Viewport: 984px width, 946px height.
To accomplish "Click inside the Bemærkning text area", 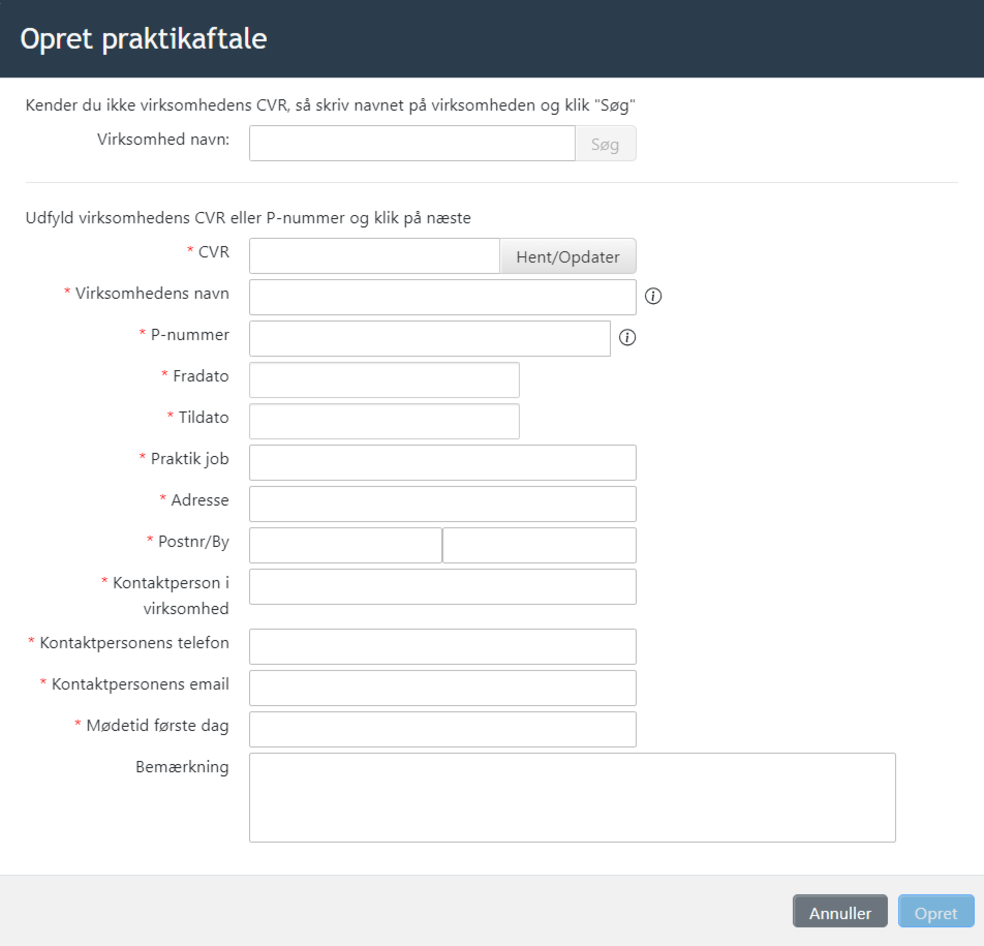I will point(572,797).
